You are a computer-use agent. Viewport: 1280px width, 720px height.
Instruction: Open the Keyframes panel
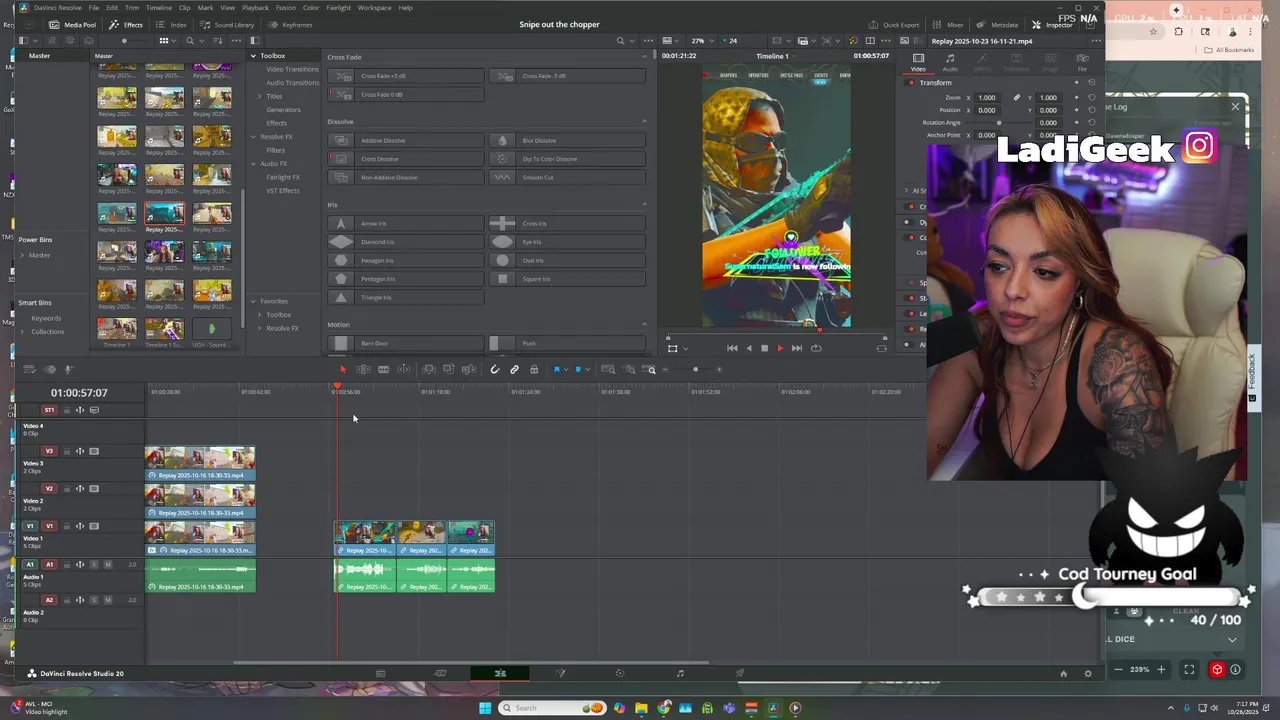(290, 24)
